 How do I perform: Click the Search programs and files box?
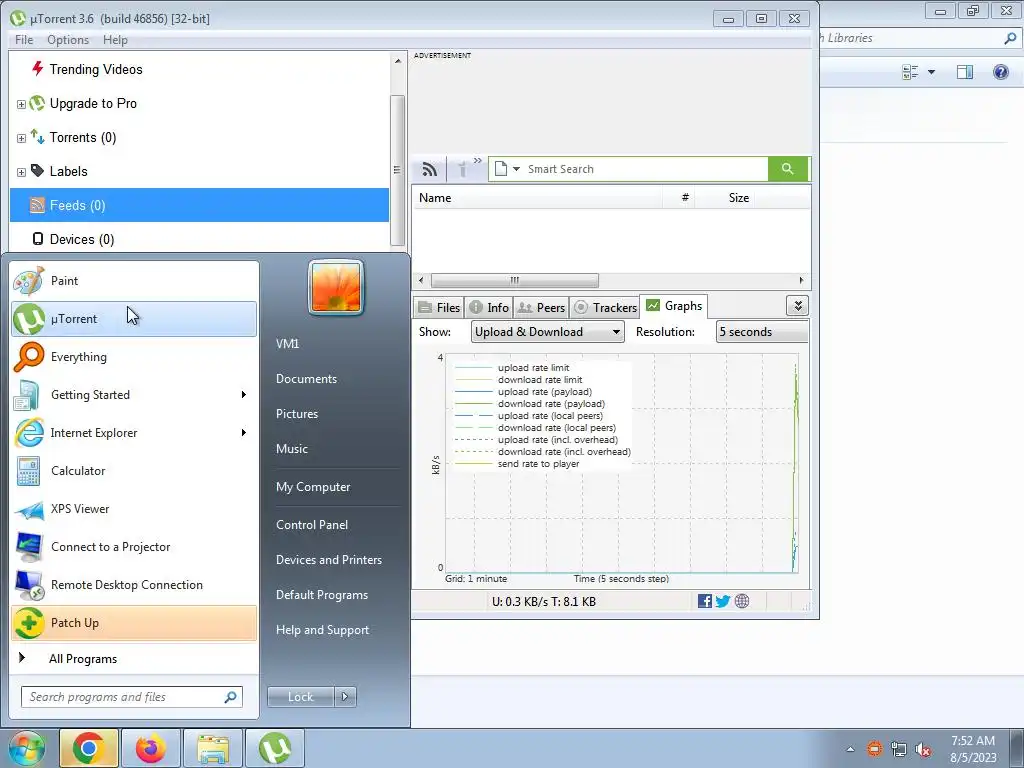tap(131, 697)
